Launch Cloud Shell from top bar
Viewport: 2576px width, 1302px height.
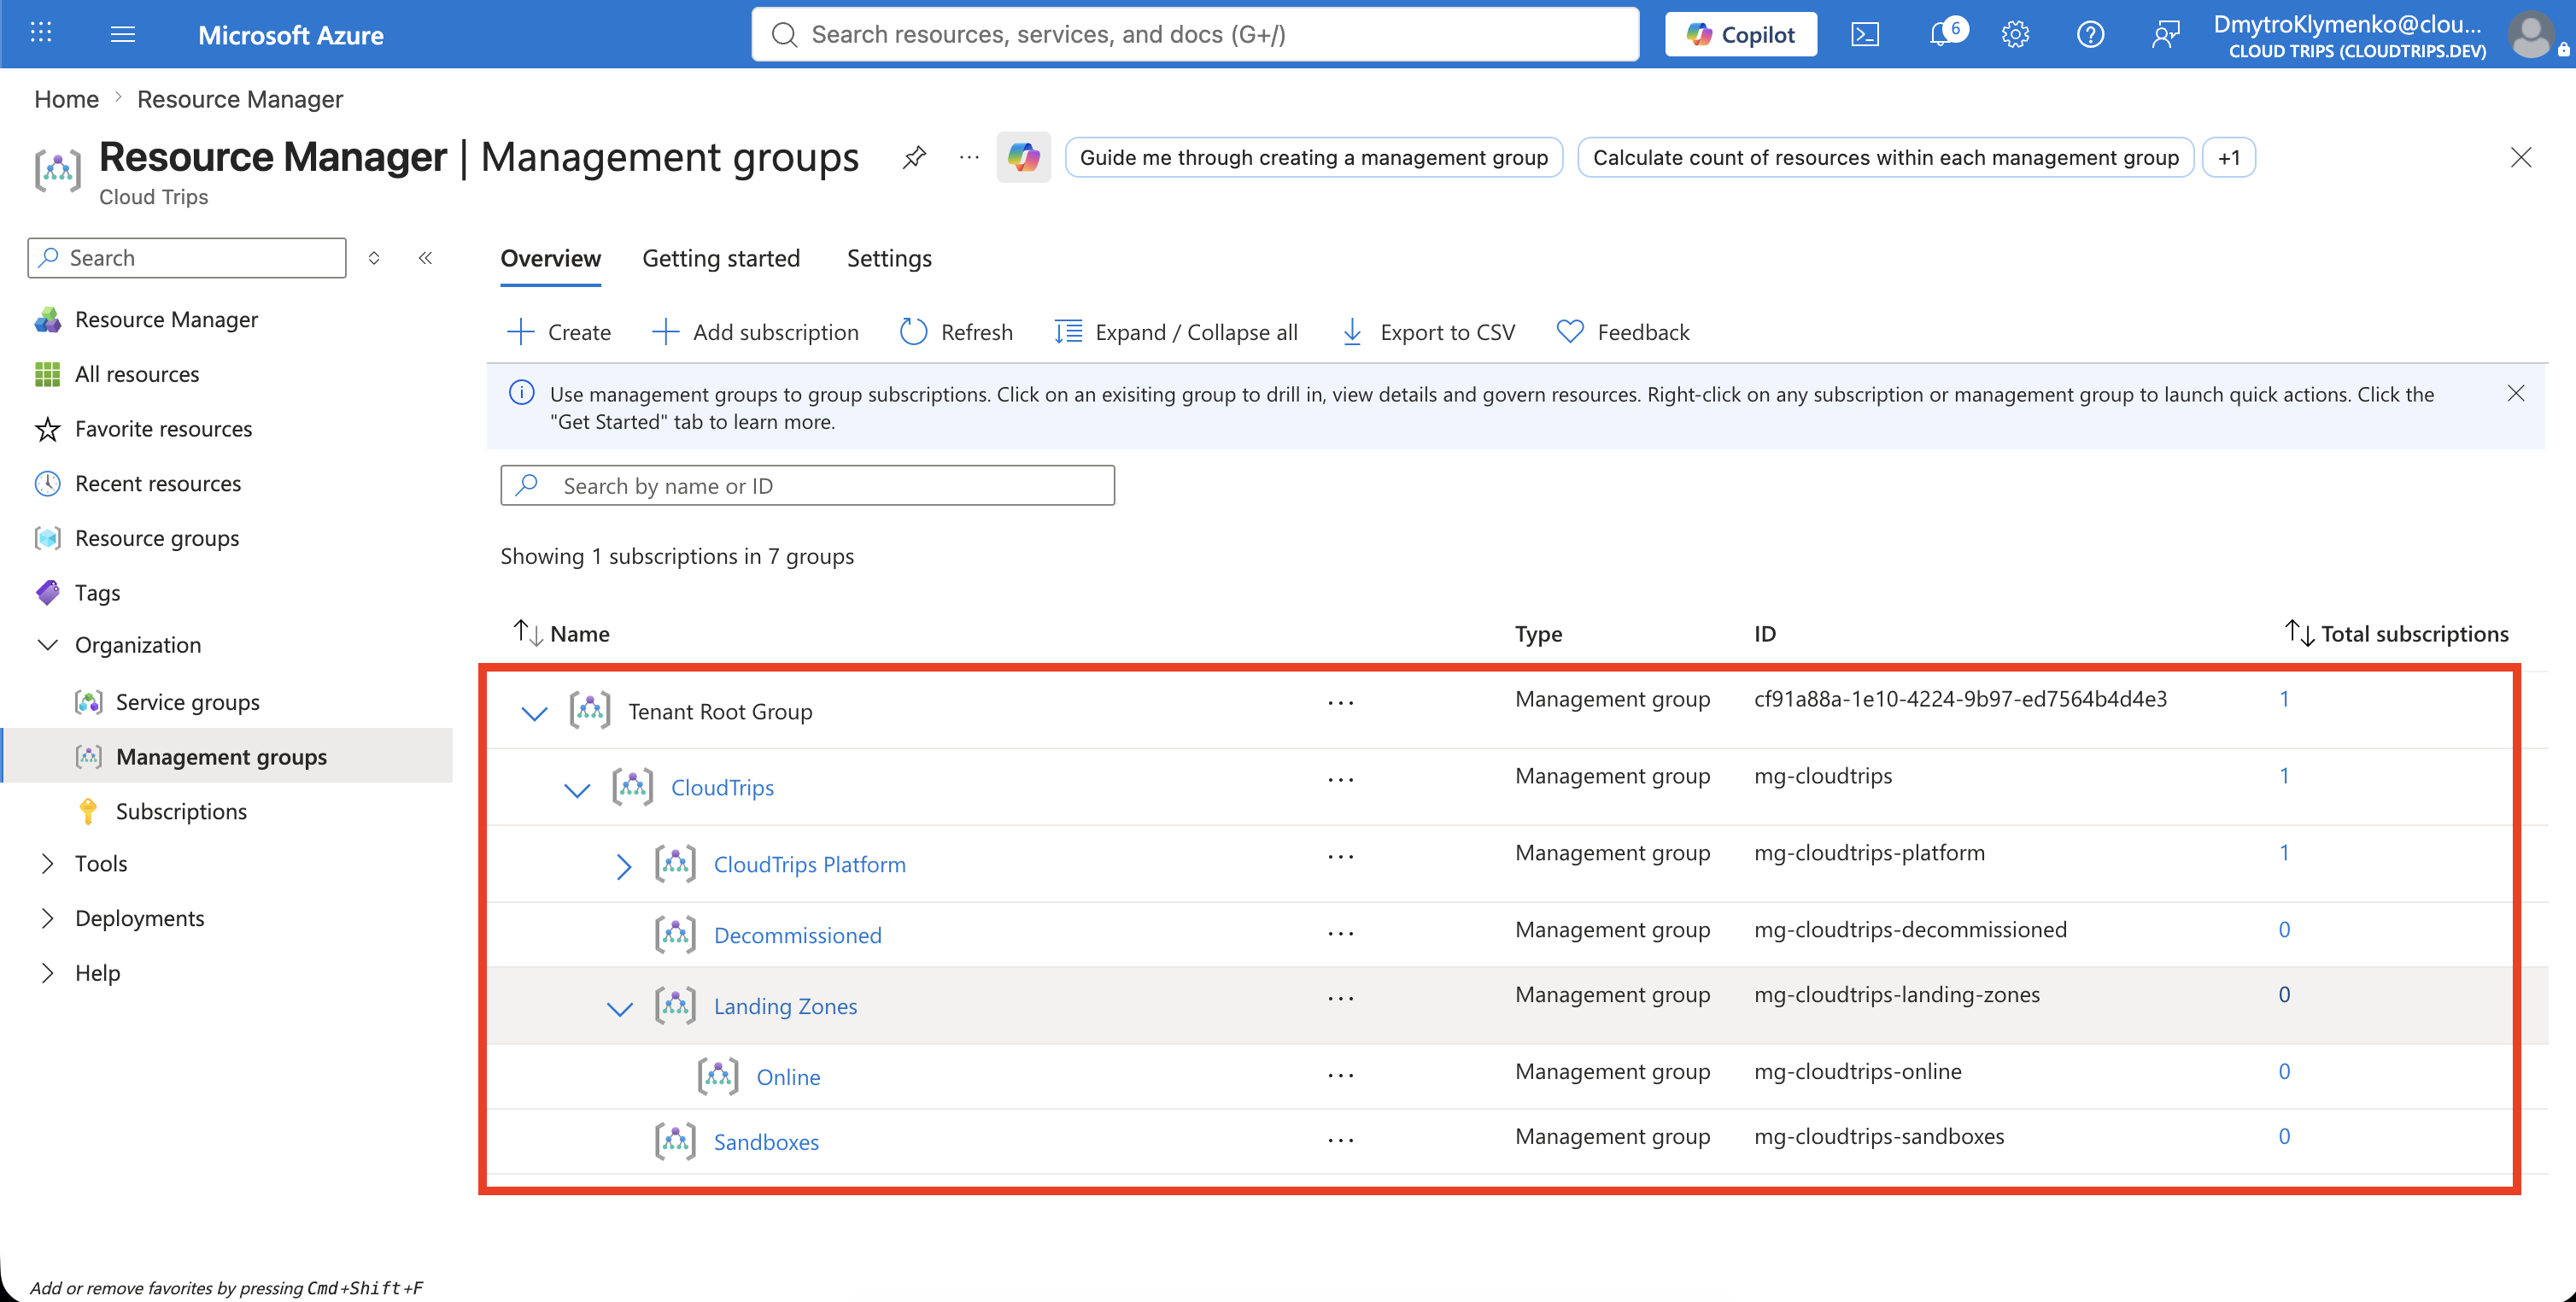coord(1865,34)
